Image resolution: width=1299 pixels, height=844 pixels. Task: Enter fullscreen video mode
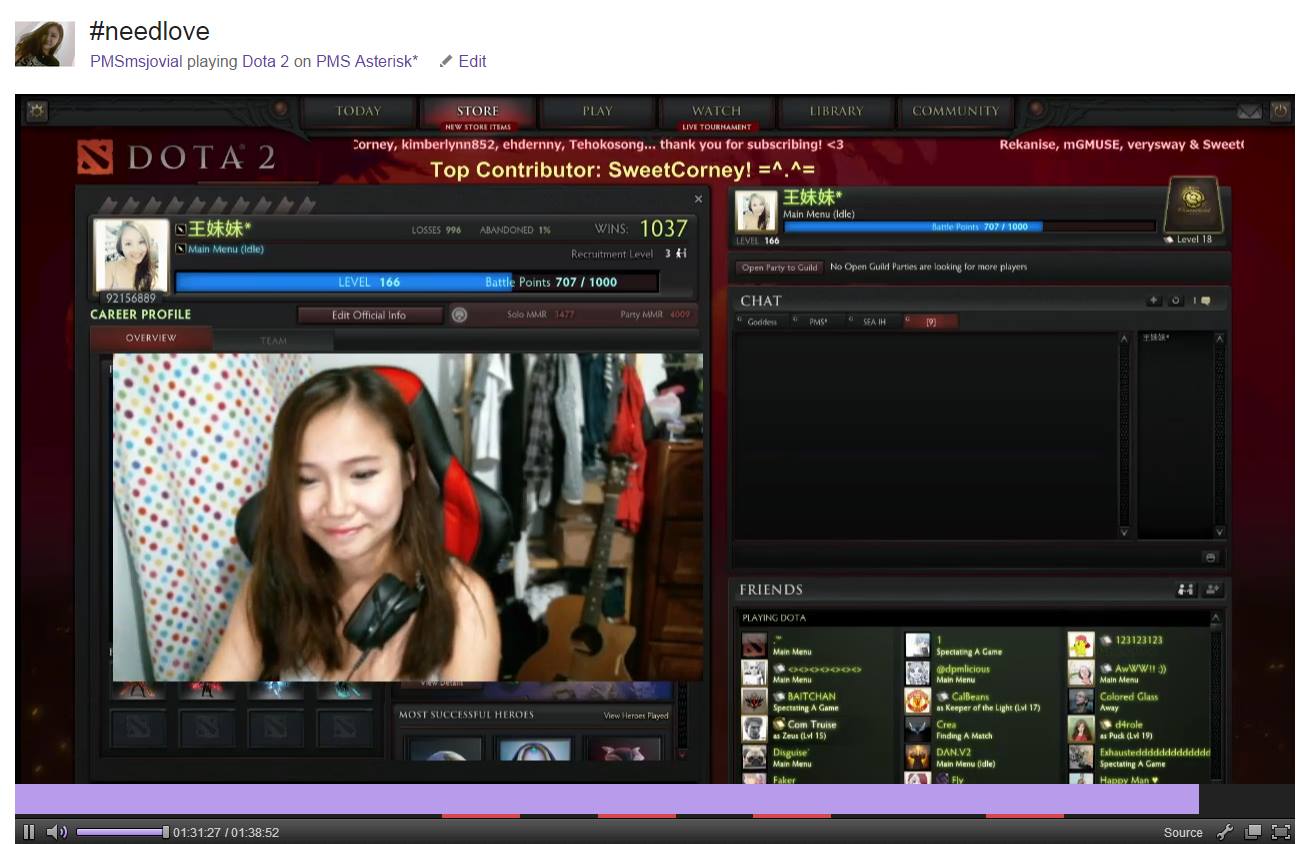(1280, 832)
